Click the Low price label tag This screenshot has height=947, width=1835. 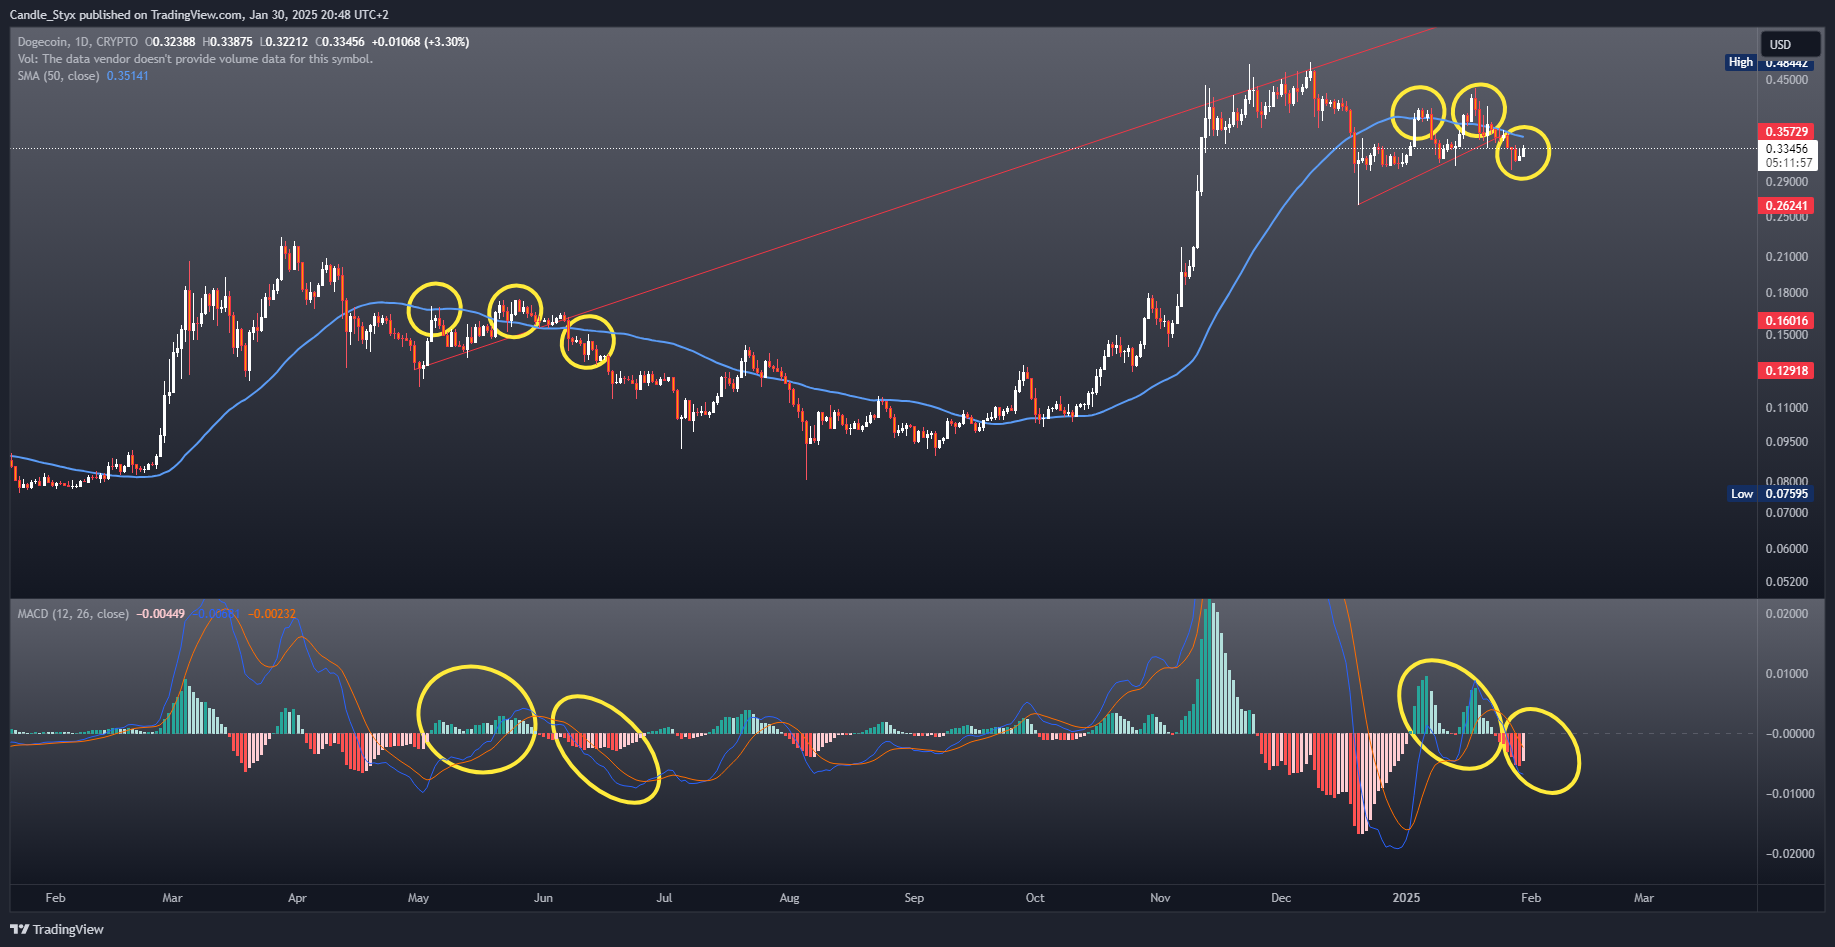1742,494
